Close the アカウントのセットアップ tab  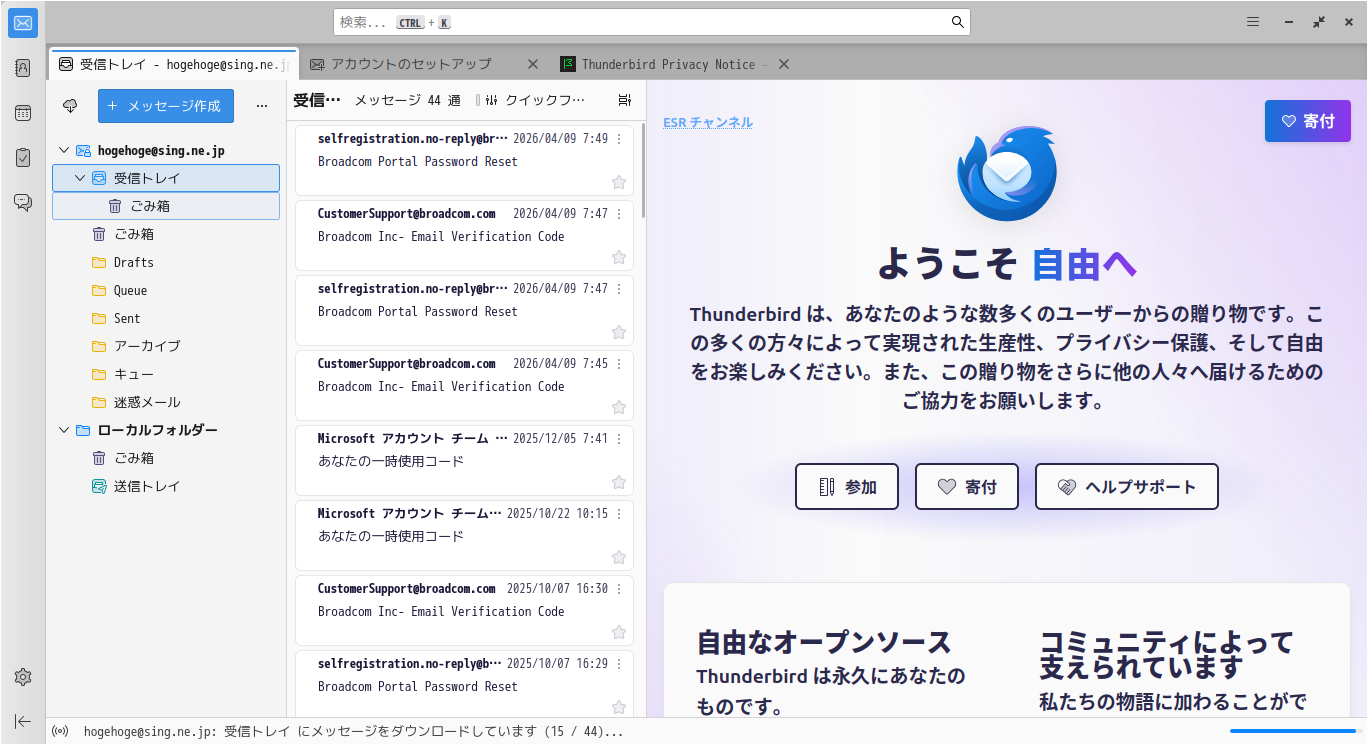(533, 64)
